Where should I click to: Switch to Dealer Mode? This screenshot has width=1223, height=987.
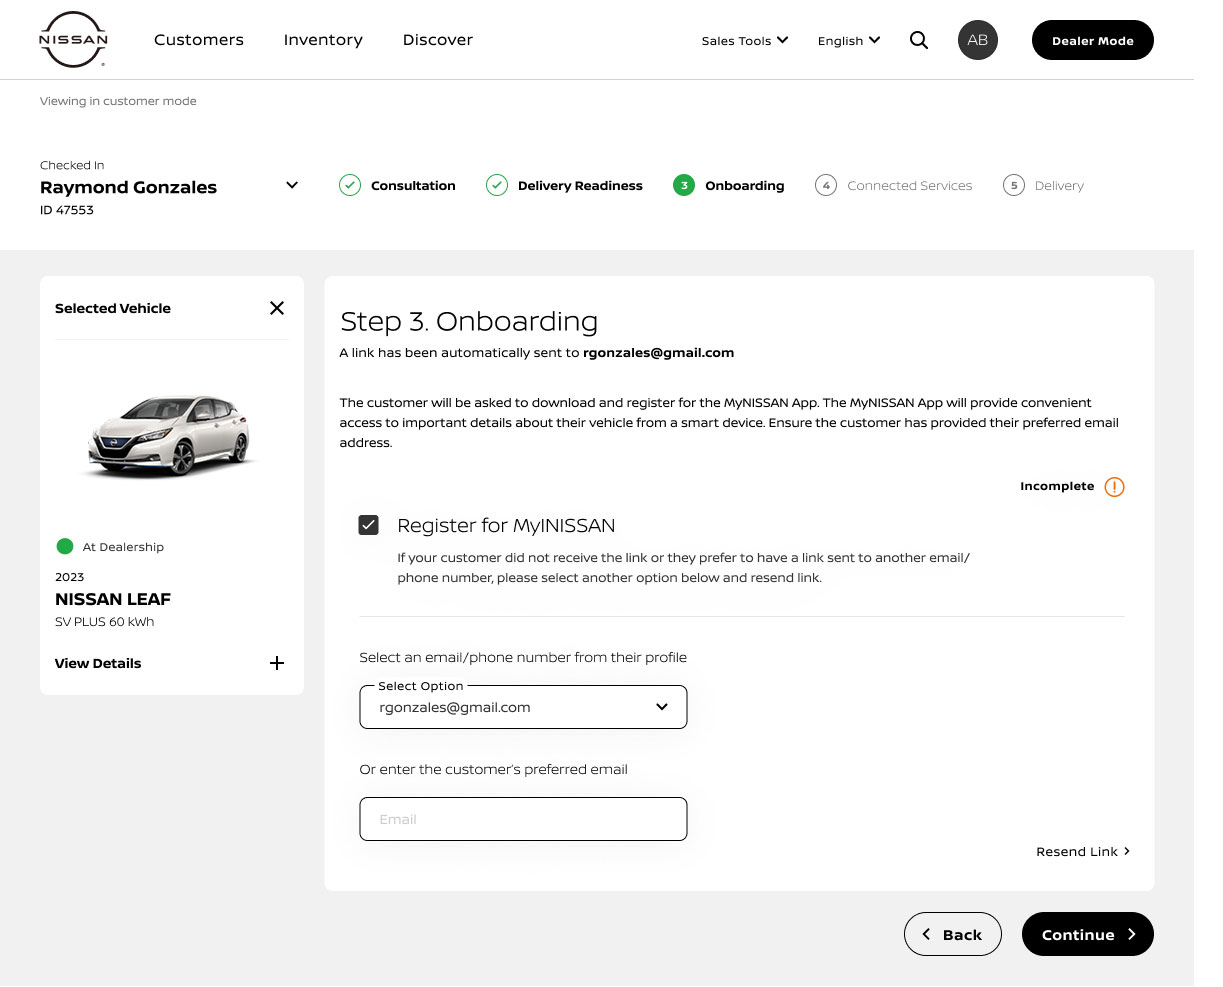coord(1093,40)
